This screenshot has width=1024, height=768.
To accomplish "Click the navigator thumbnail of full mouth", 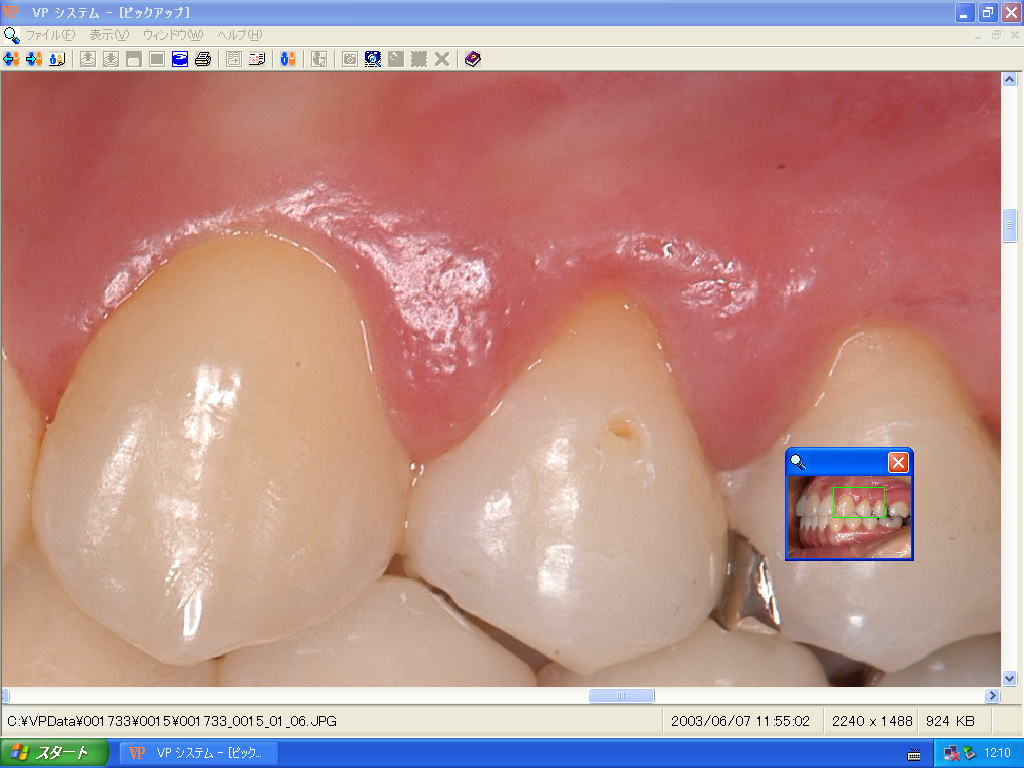I will (848, 516).
